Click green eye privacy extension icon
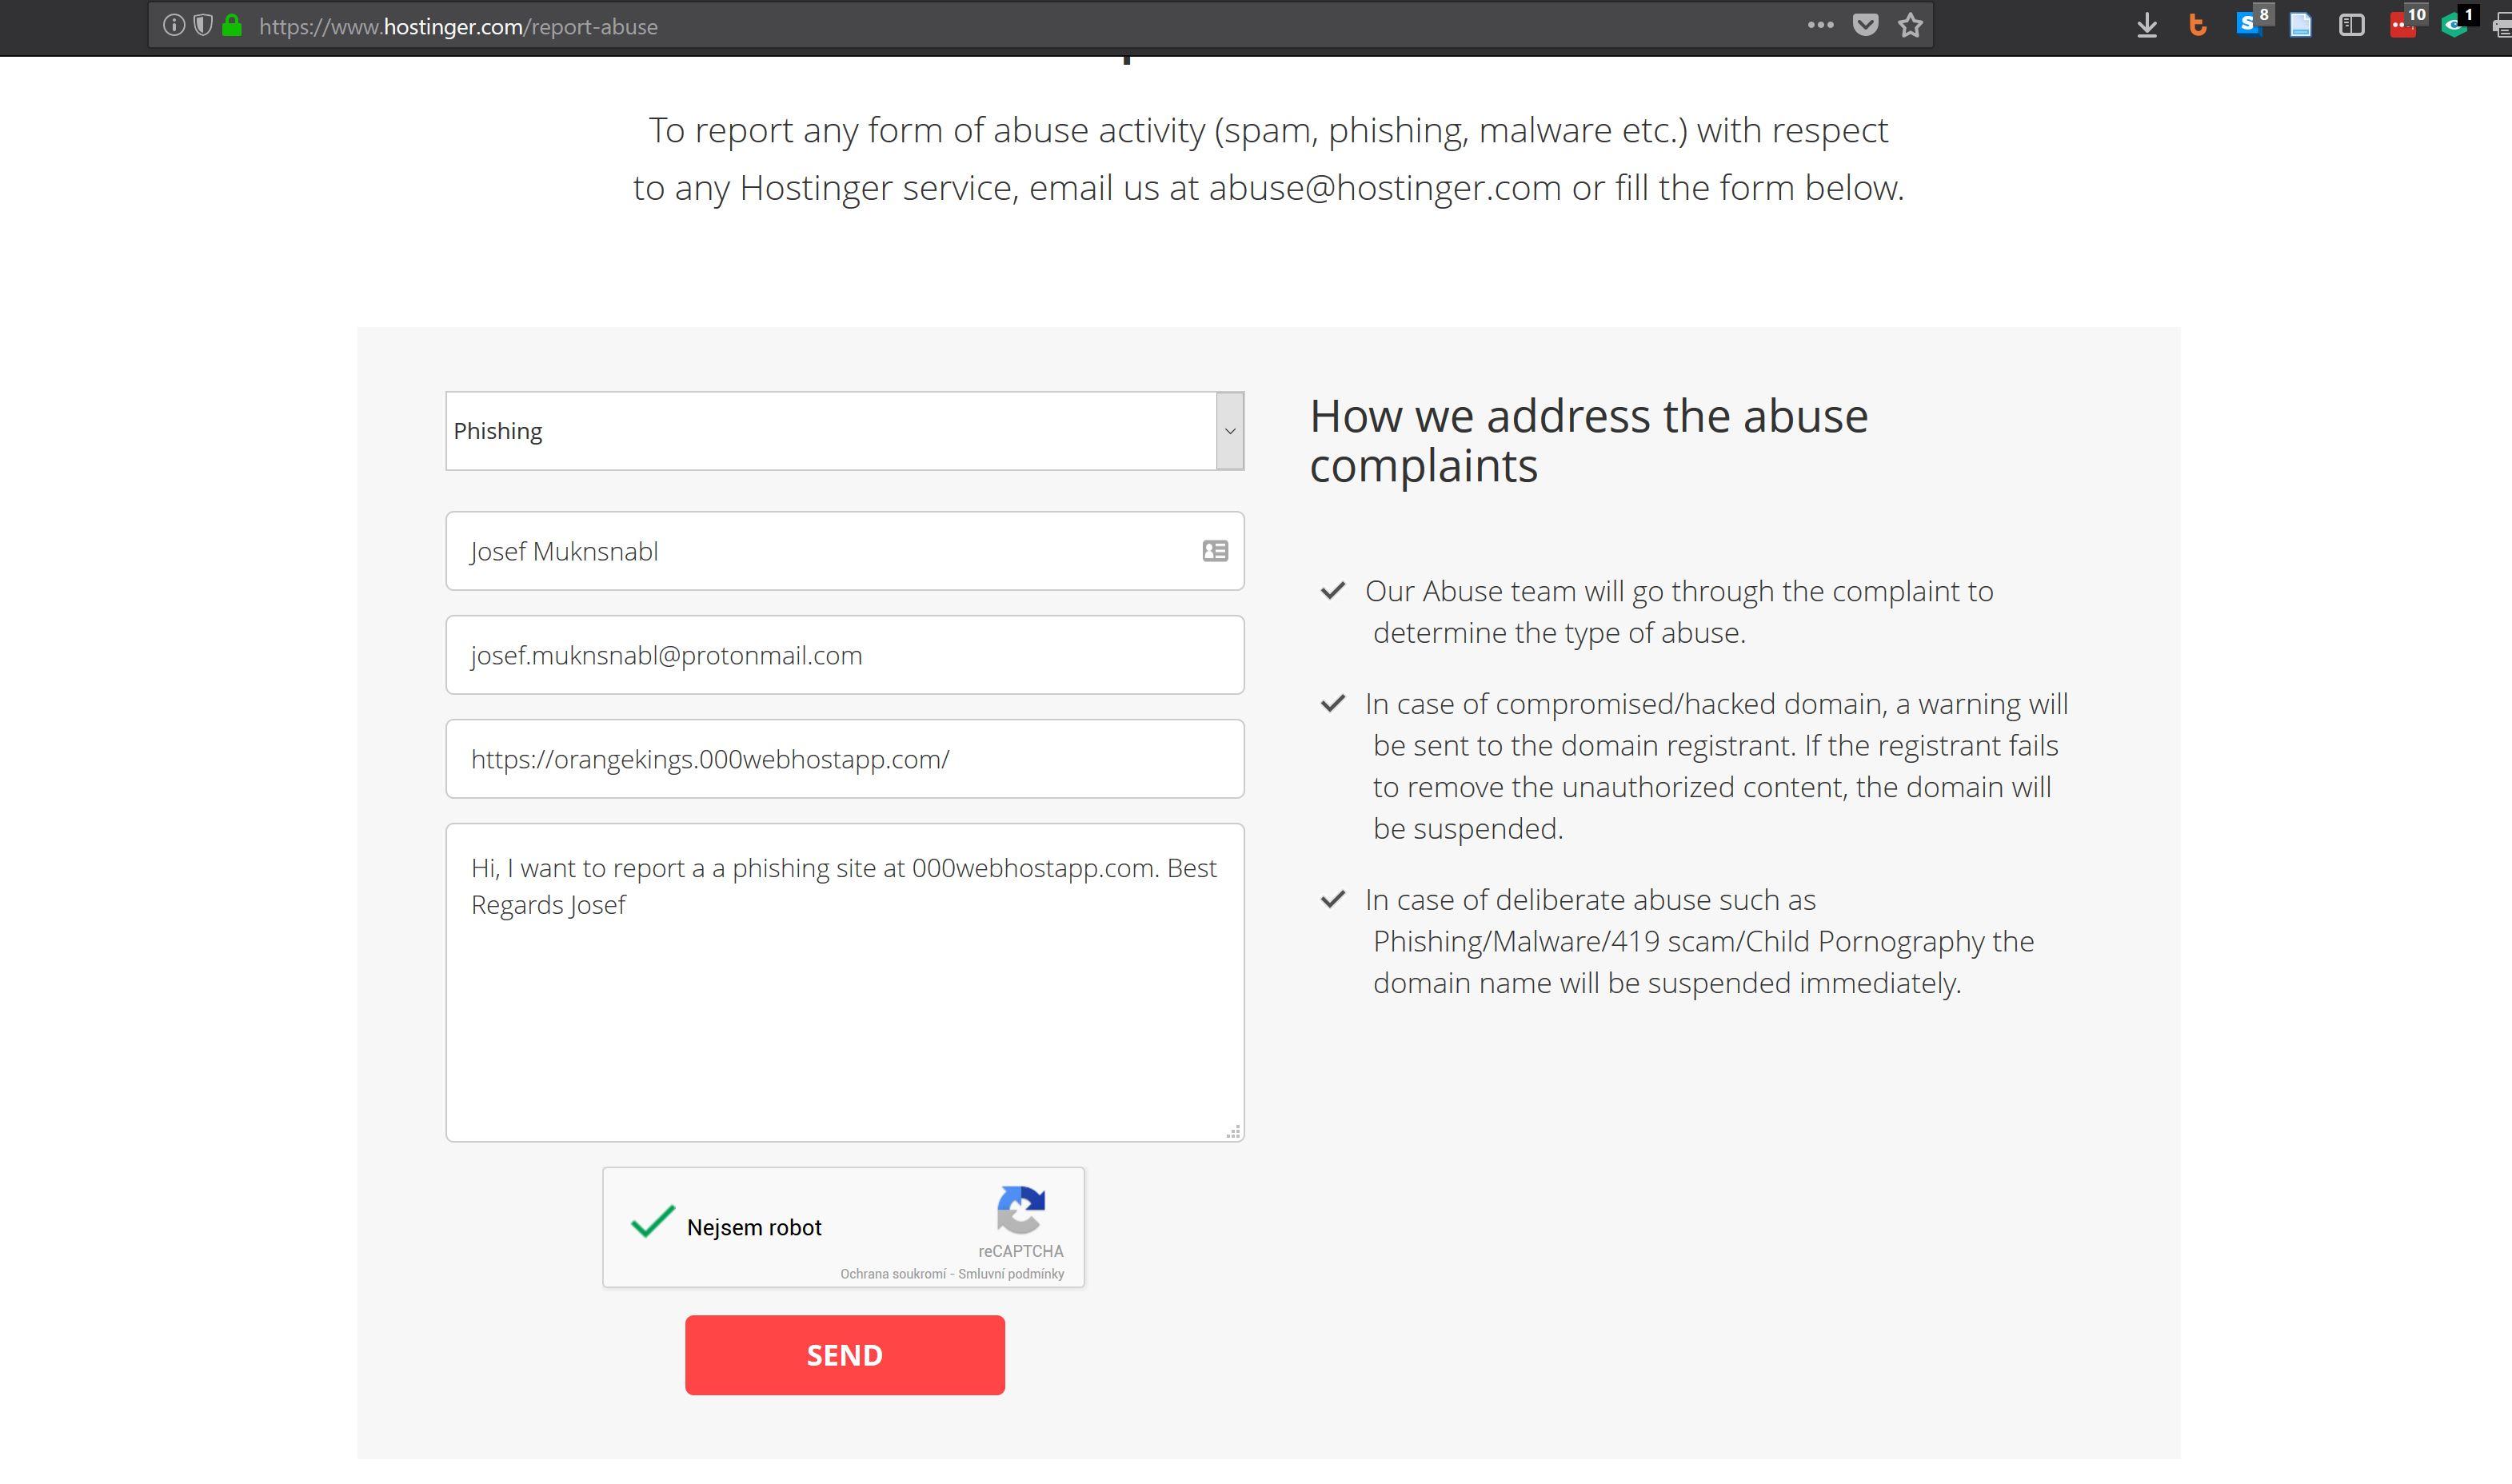This screenshot has width=2512, height=1484. tap(2457, 23)
